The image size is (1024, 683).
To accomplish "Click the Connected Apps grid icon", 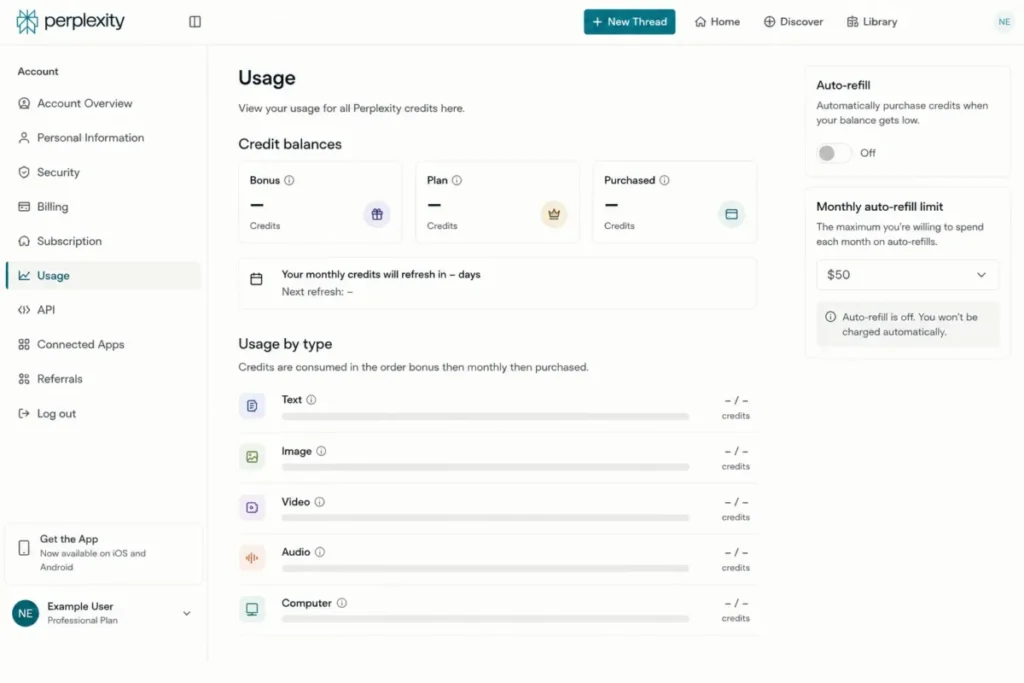I will tap(24, 344).
